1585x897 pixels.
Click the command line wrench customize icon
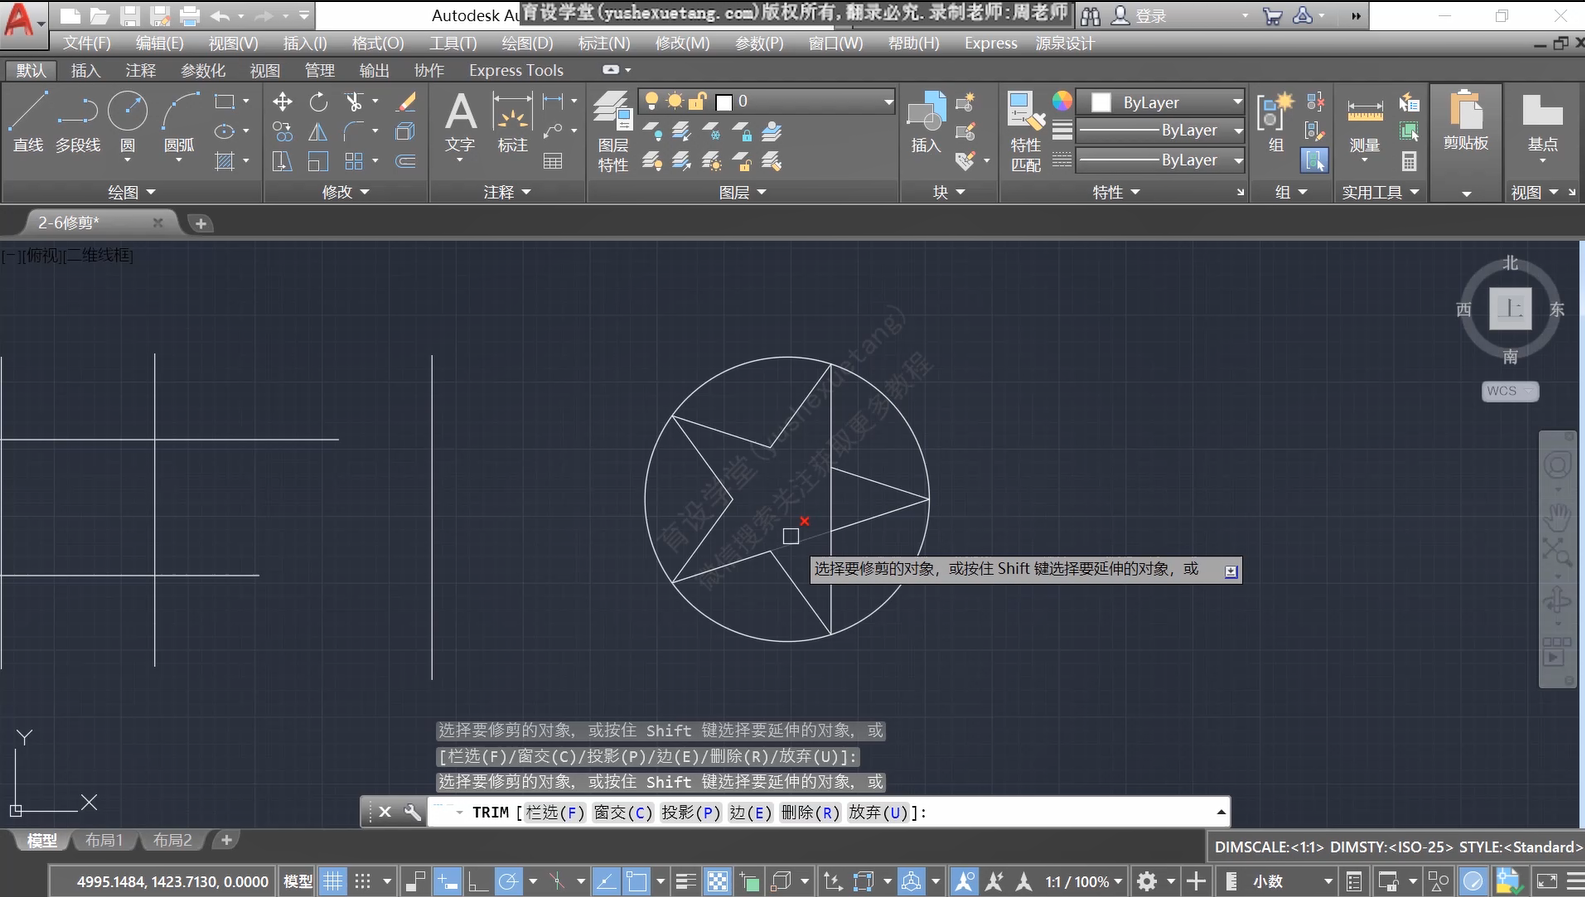point(412,812)
